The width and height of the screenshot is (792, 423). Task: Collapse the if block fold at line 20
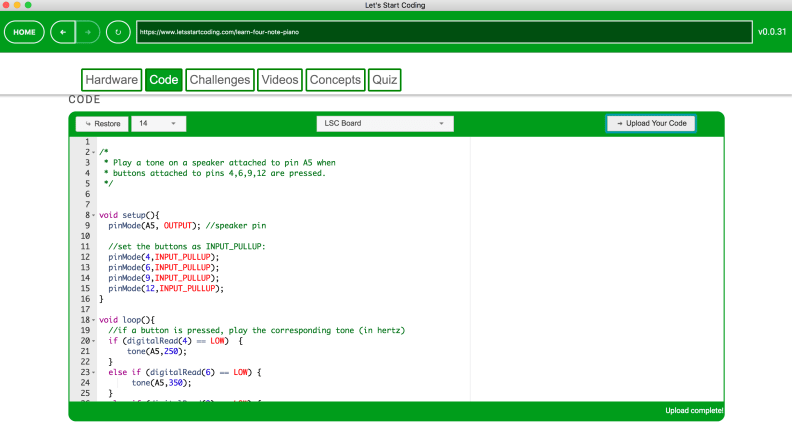(93, 341)
